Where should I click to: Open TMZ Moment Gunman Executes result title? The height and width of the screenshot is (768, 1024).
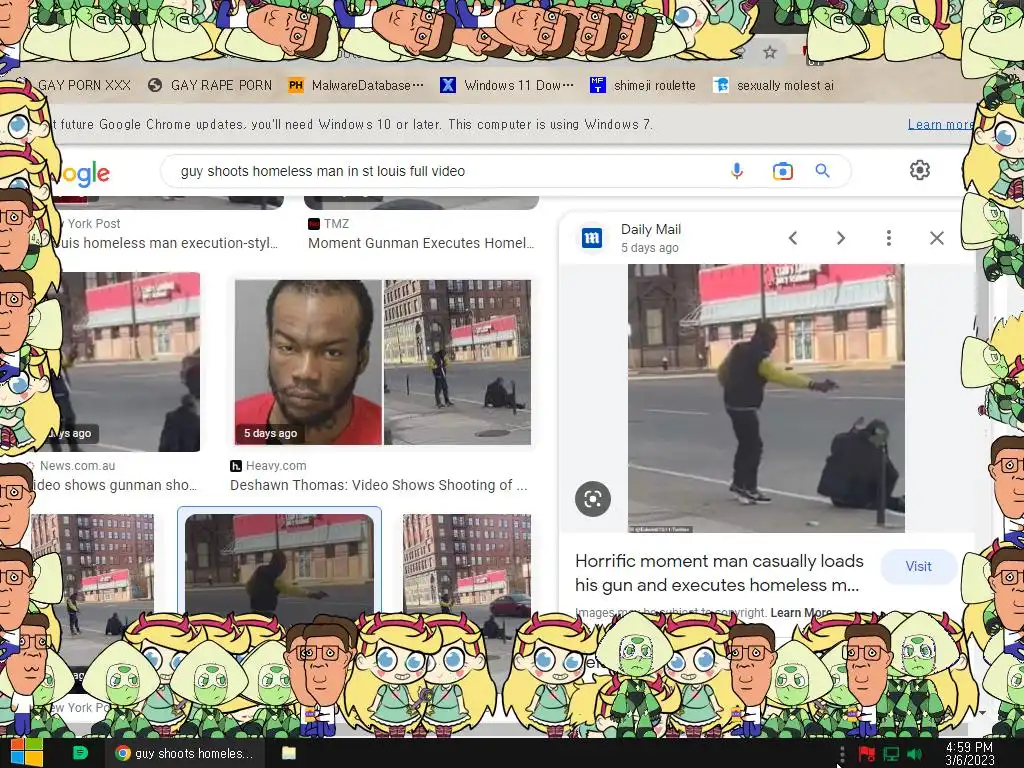coord(421,243)
